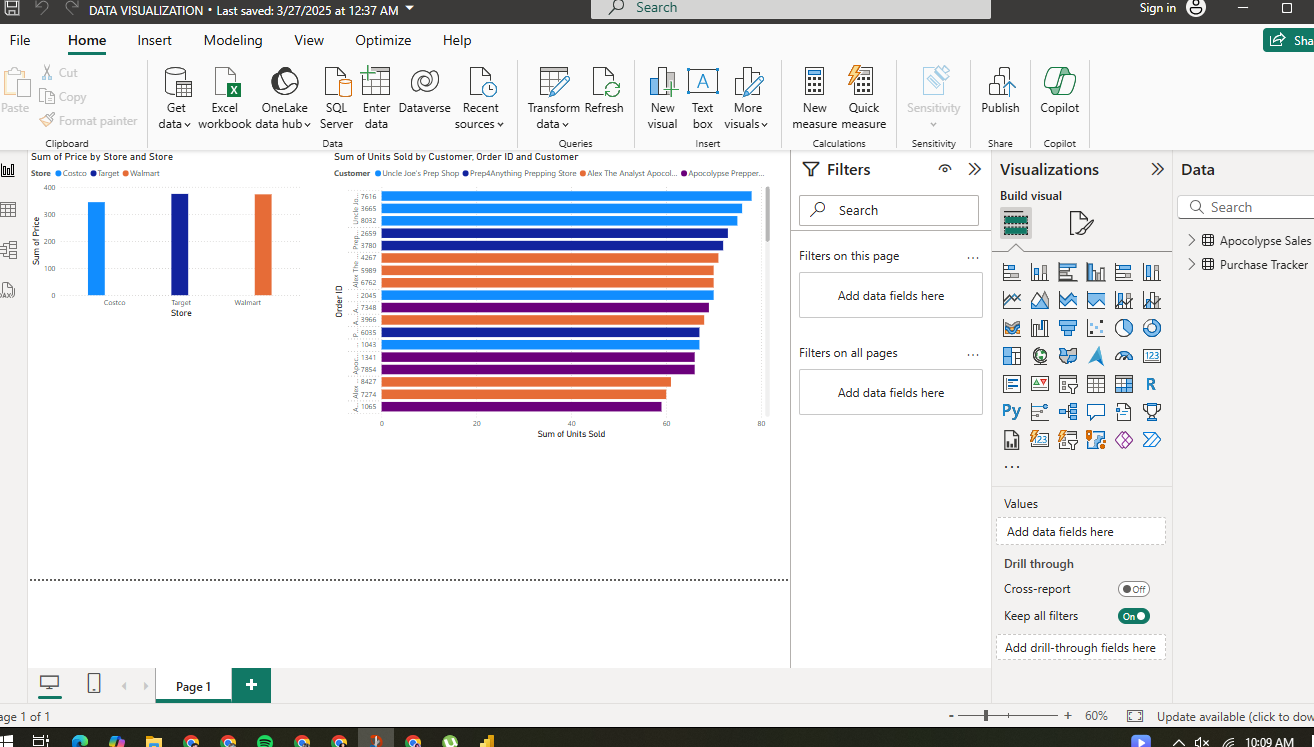Choose the Pie chart visual

click(x=1124, y=328)
